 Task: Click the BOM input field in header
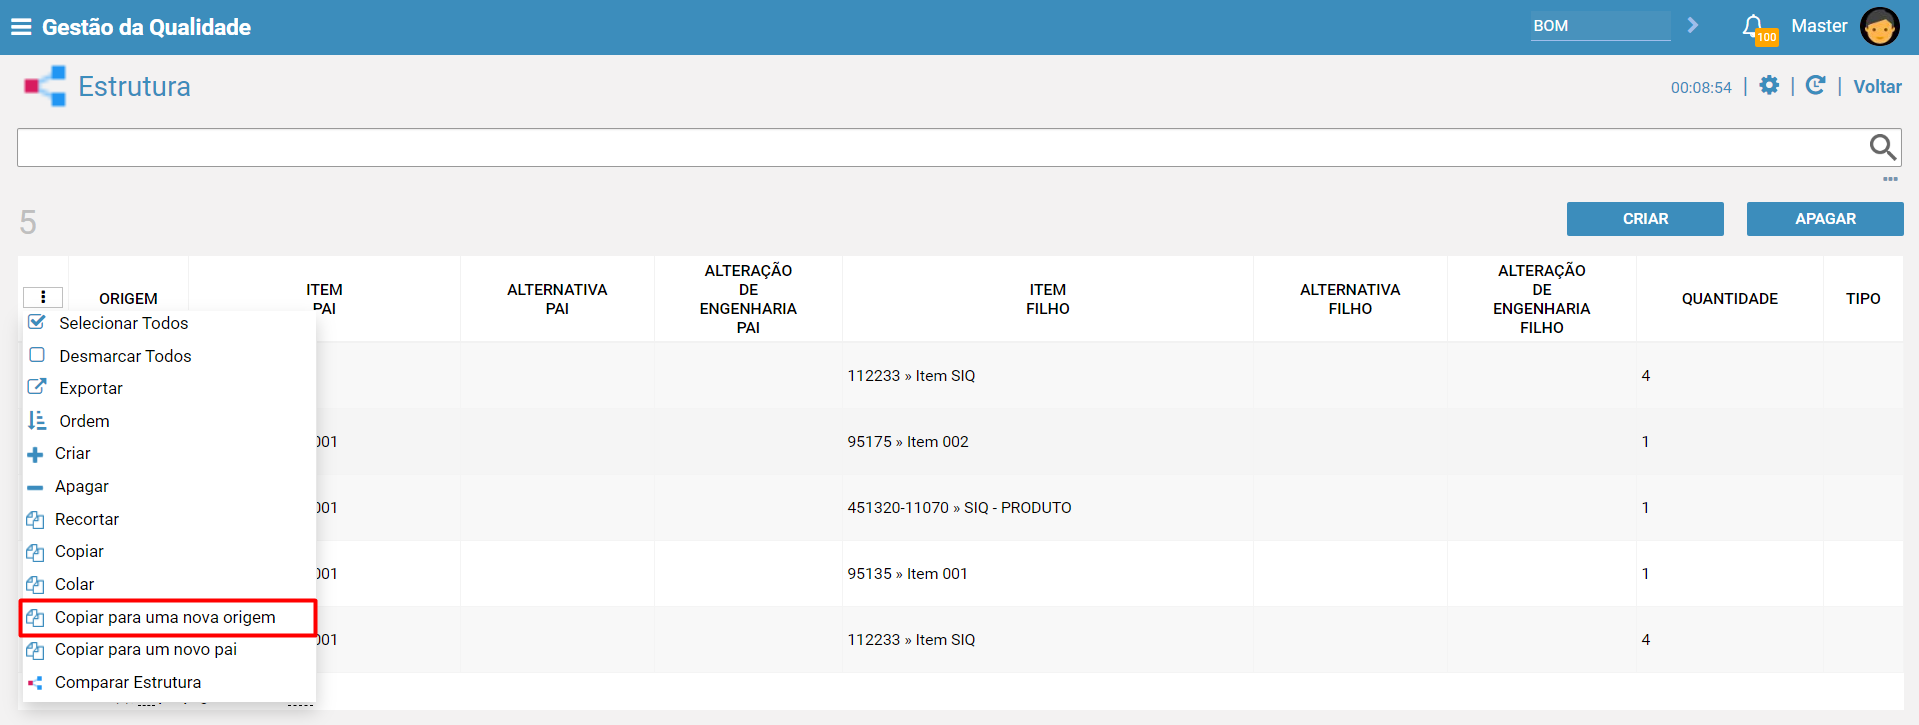(x=1600, y=26)
